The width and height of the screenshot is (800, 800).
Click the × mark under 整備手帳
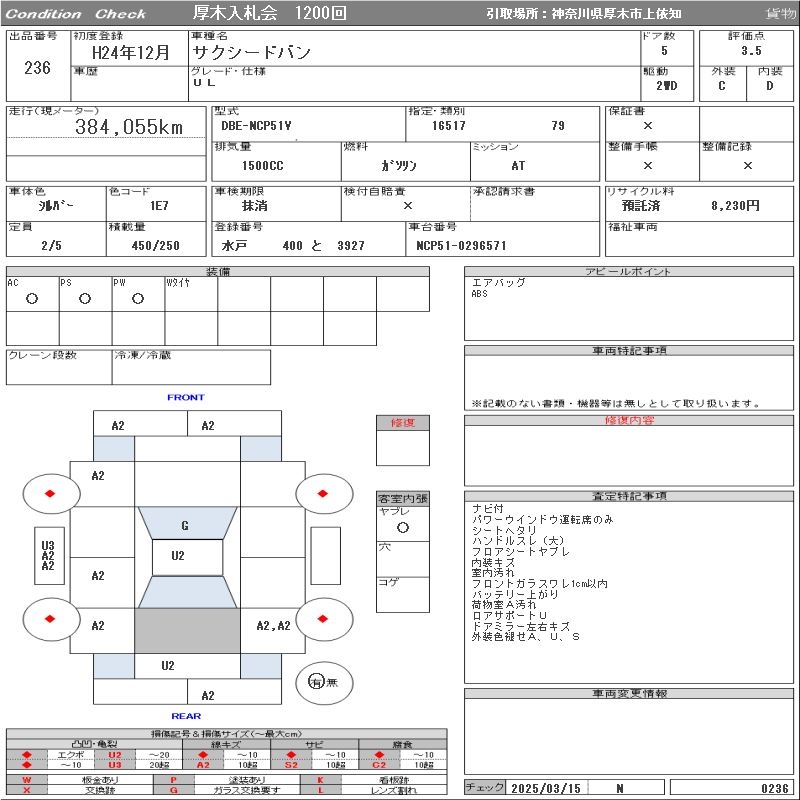[x=647, y=165]
